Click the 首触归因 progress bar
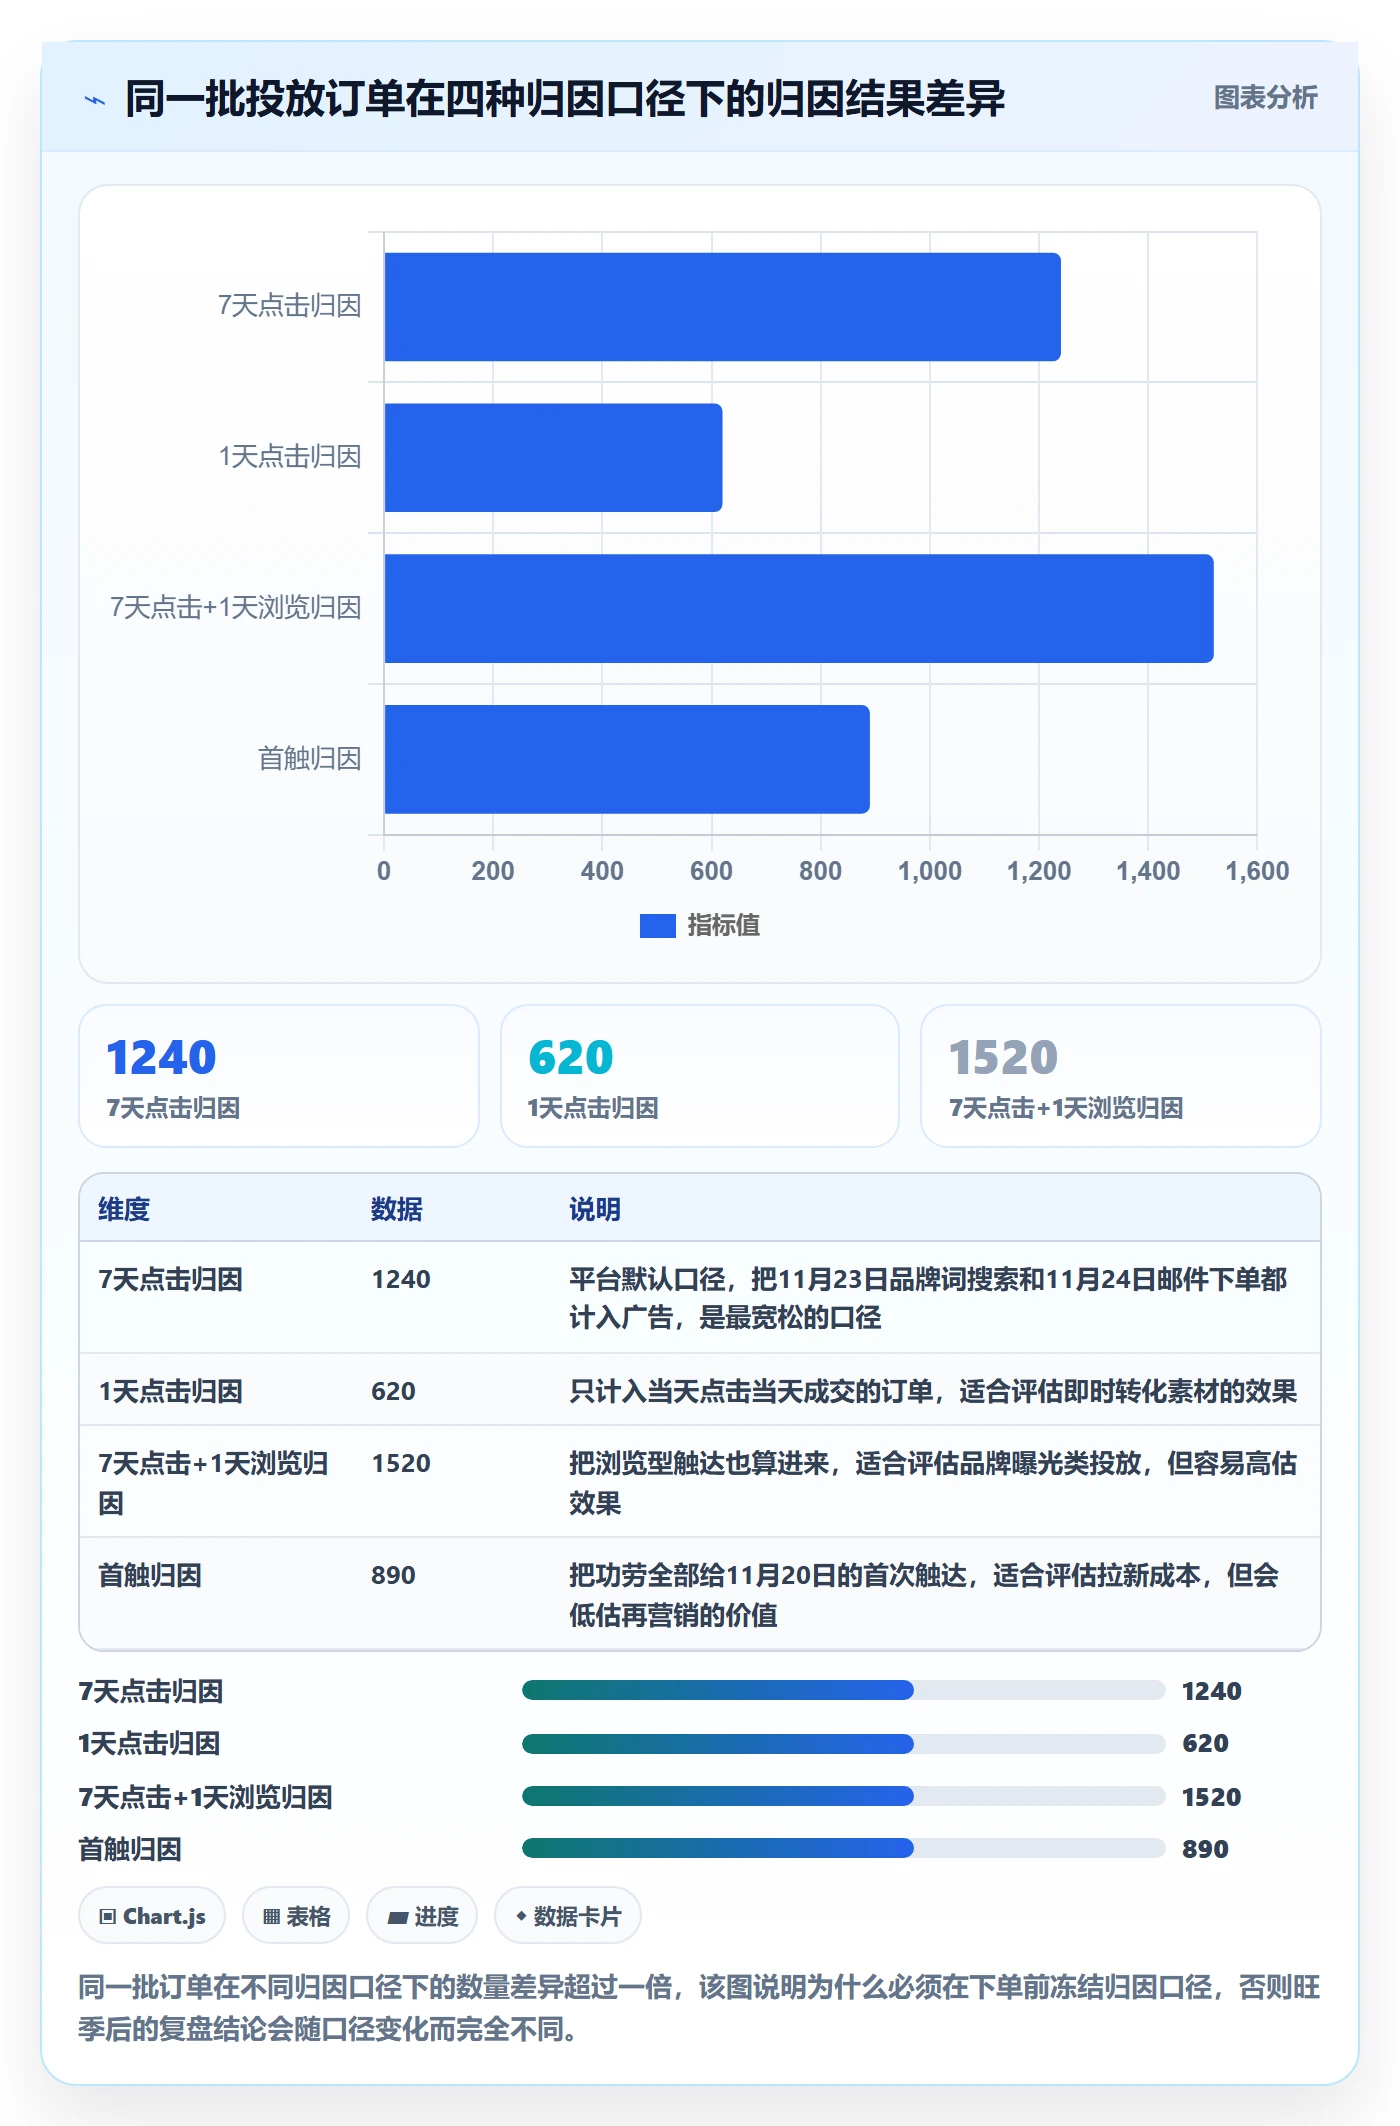1400x2126 pixels. (843, 1848)
